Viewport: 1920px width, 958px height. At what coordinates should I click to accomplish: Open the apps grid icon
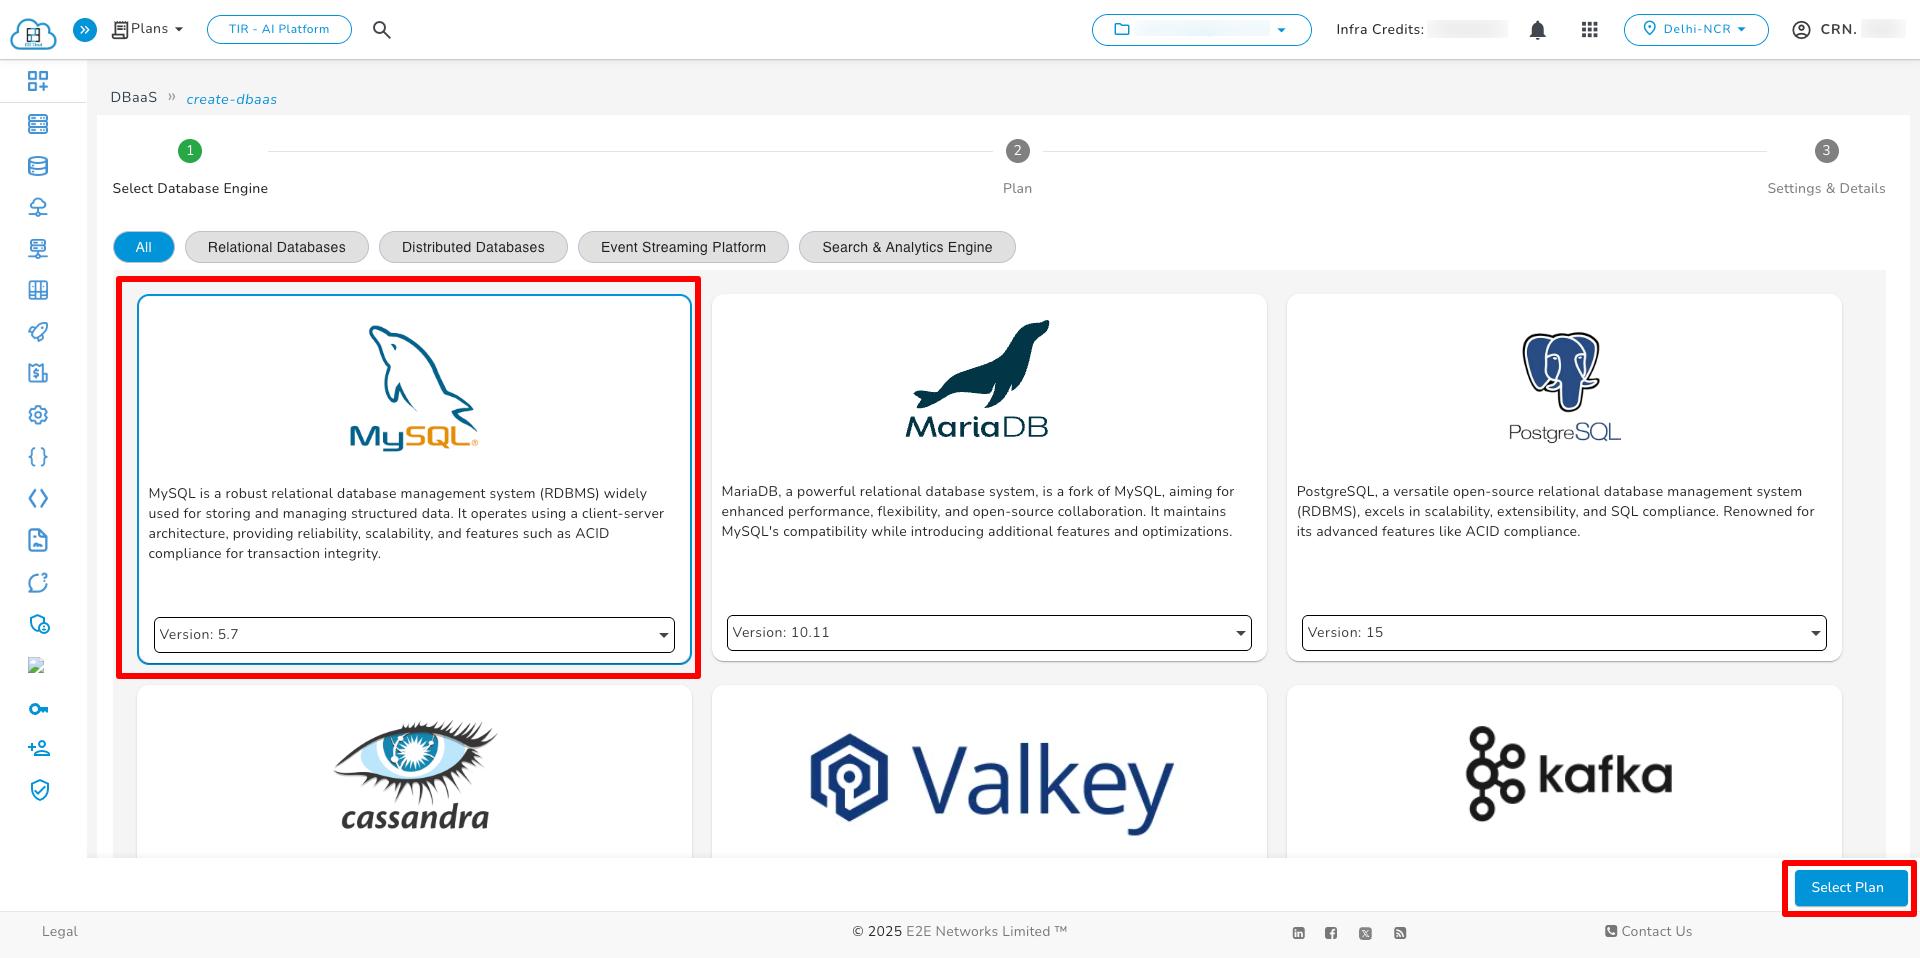click(x=1589, y=30)
